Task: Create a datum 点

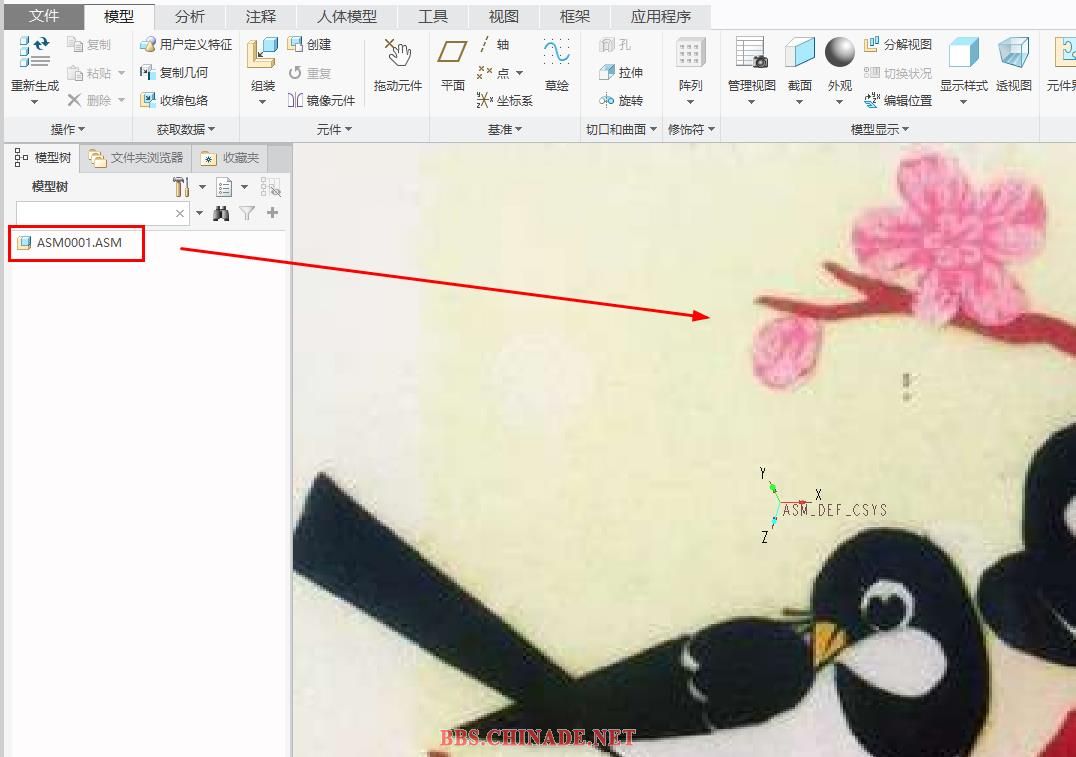Action: tap(493, 73)
